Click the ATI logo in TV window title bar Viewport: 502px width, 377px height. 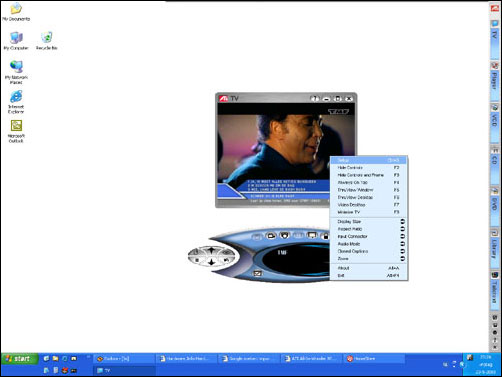pos(224,98)
